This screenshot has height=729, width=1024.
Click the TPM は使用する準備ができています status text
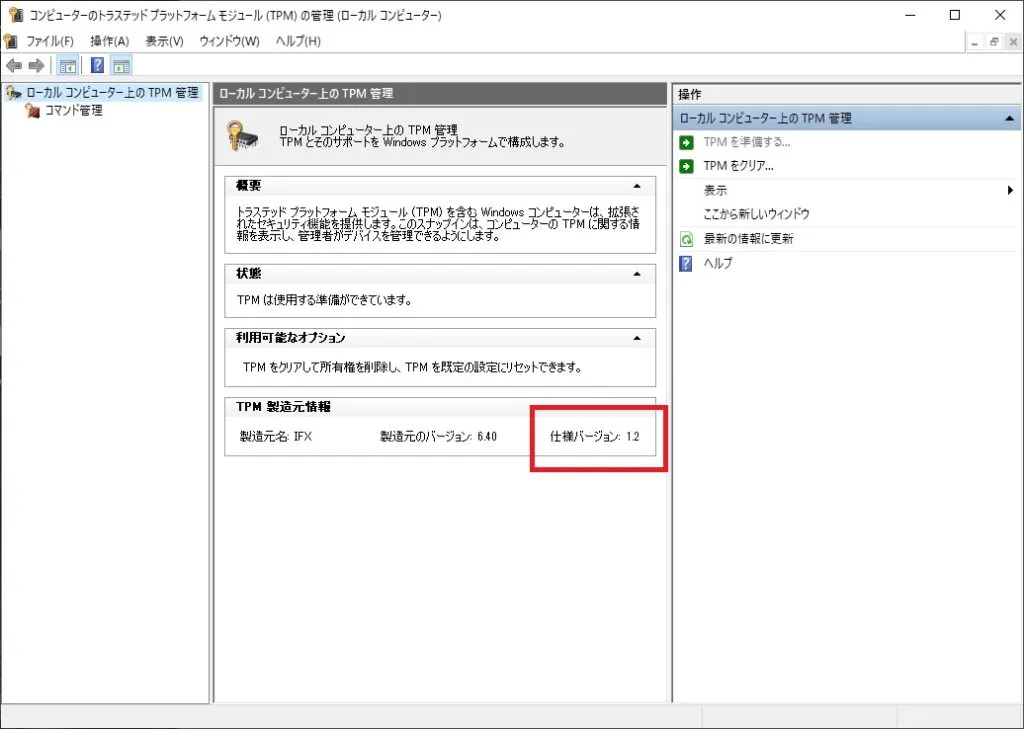[324, 300]
